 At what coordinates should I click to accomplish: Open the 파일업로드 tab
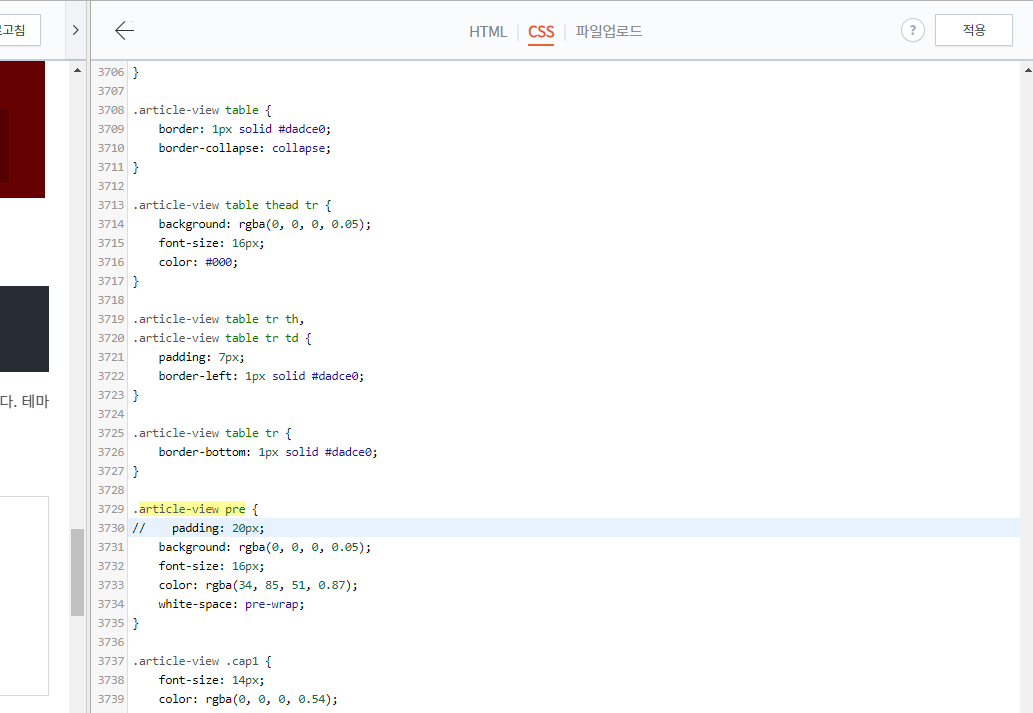[x=609, y=31]
